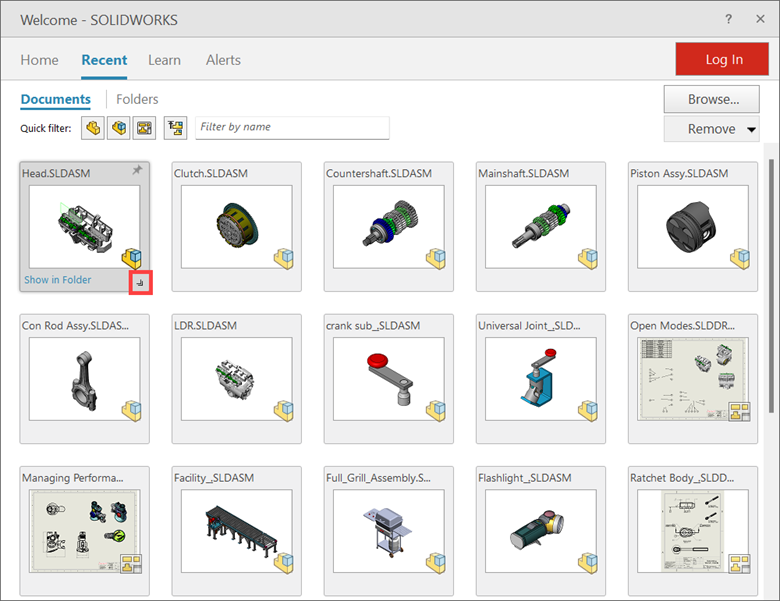Screen dimensions: 780x601
Task: Click assembly type icon on Universal Joint
Action: tap(588, 411)
